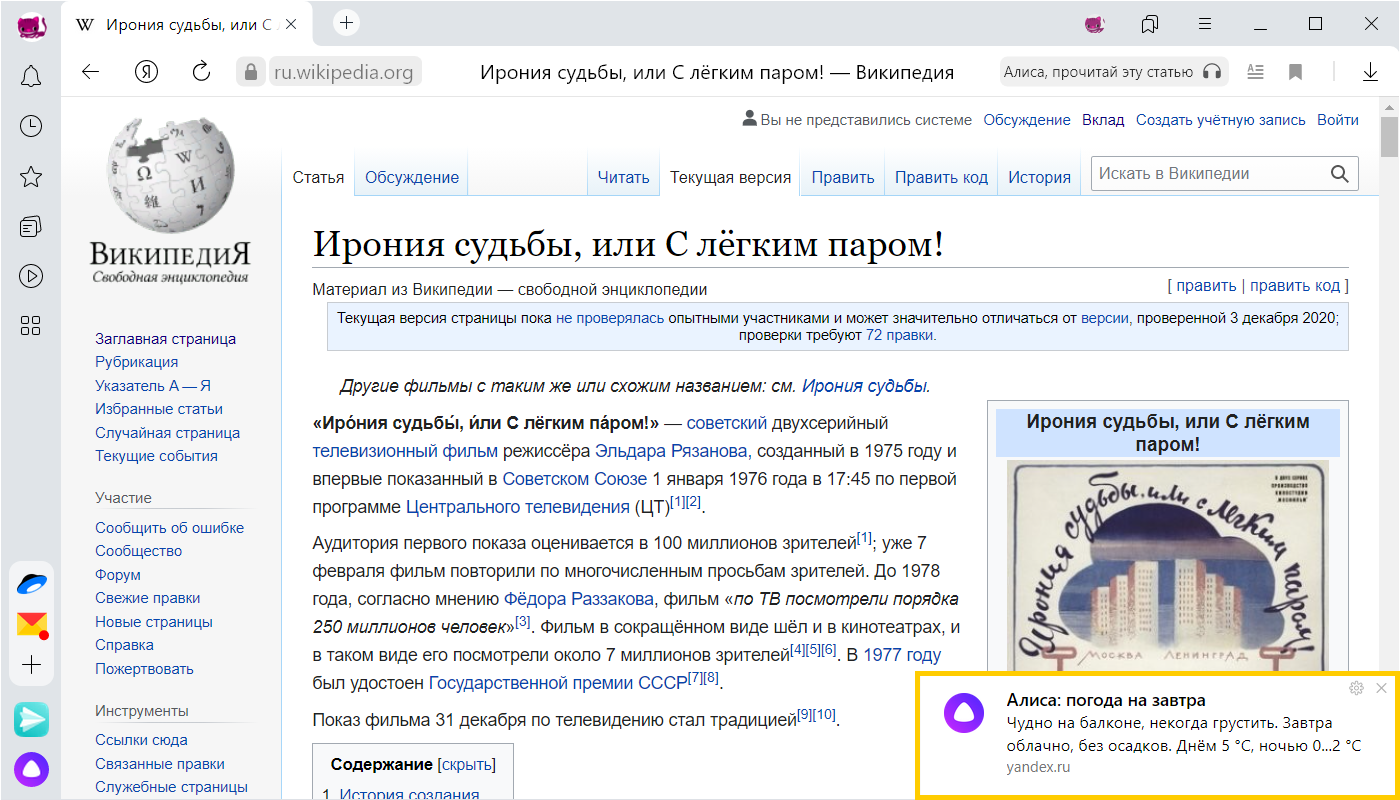
Task: Open downloads arrow icon
Action: [x=1370, y=72]
